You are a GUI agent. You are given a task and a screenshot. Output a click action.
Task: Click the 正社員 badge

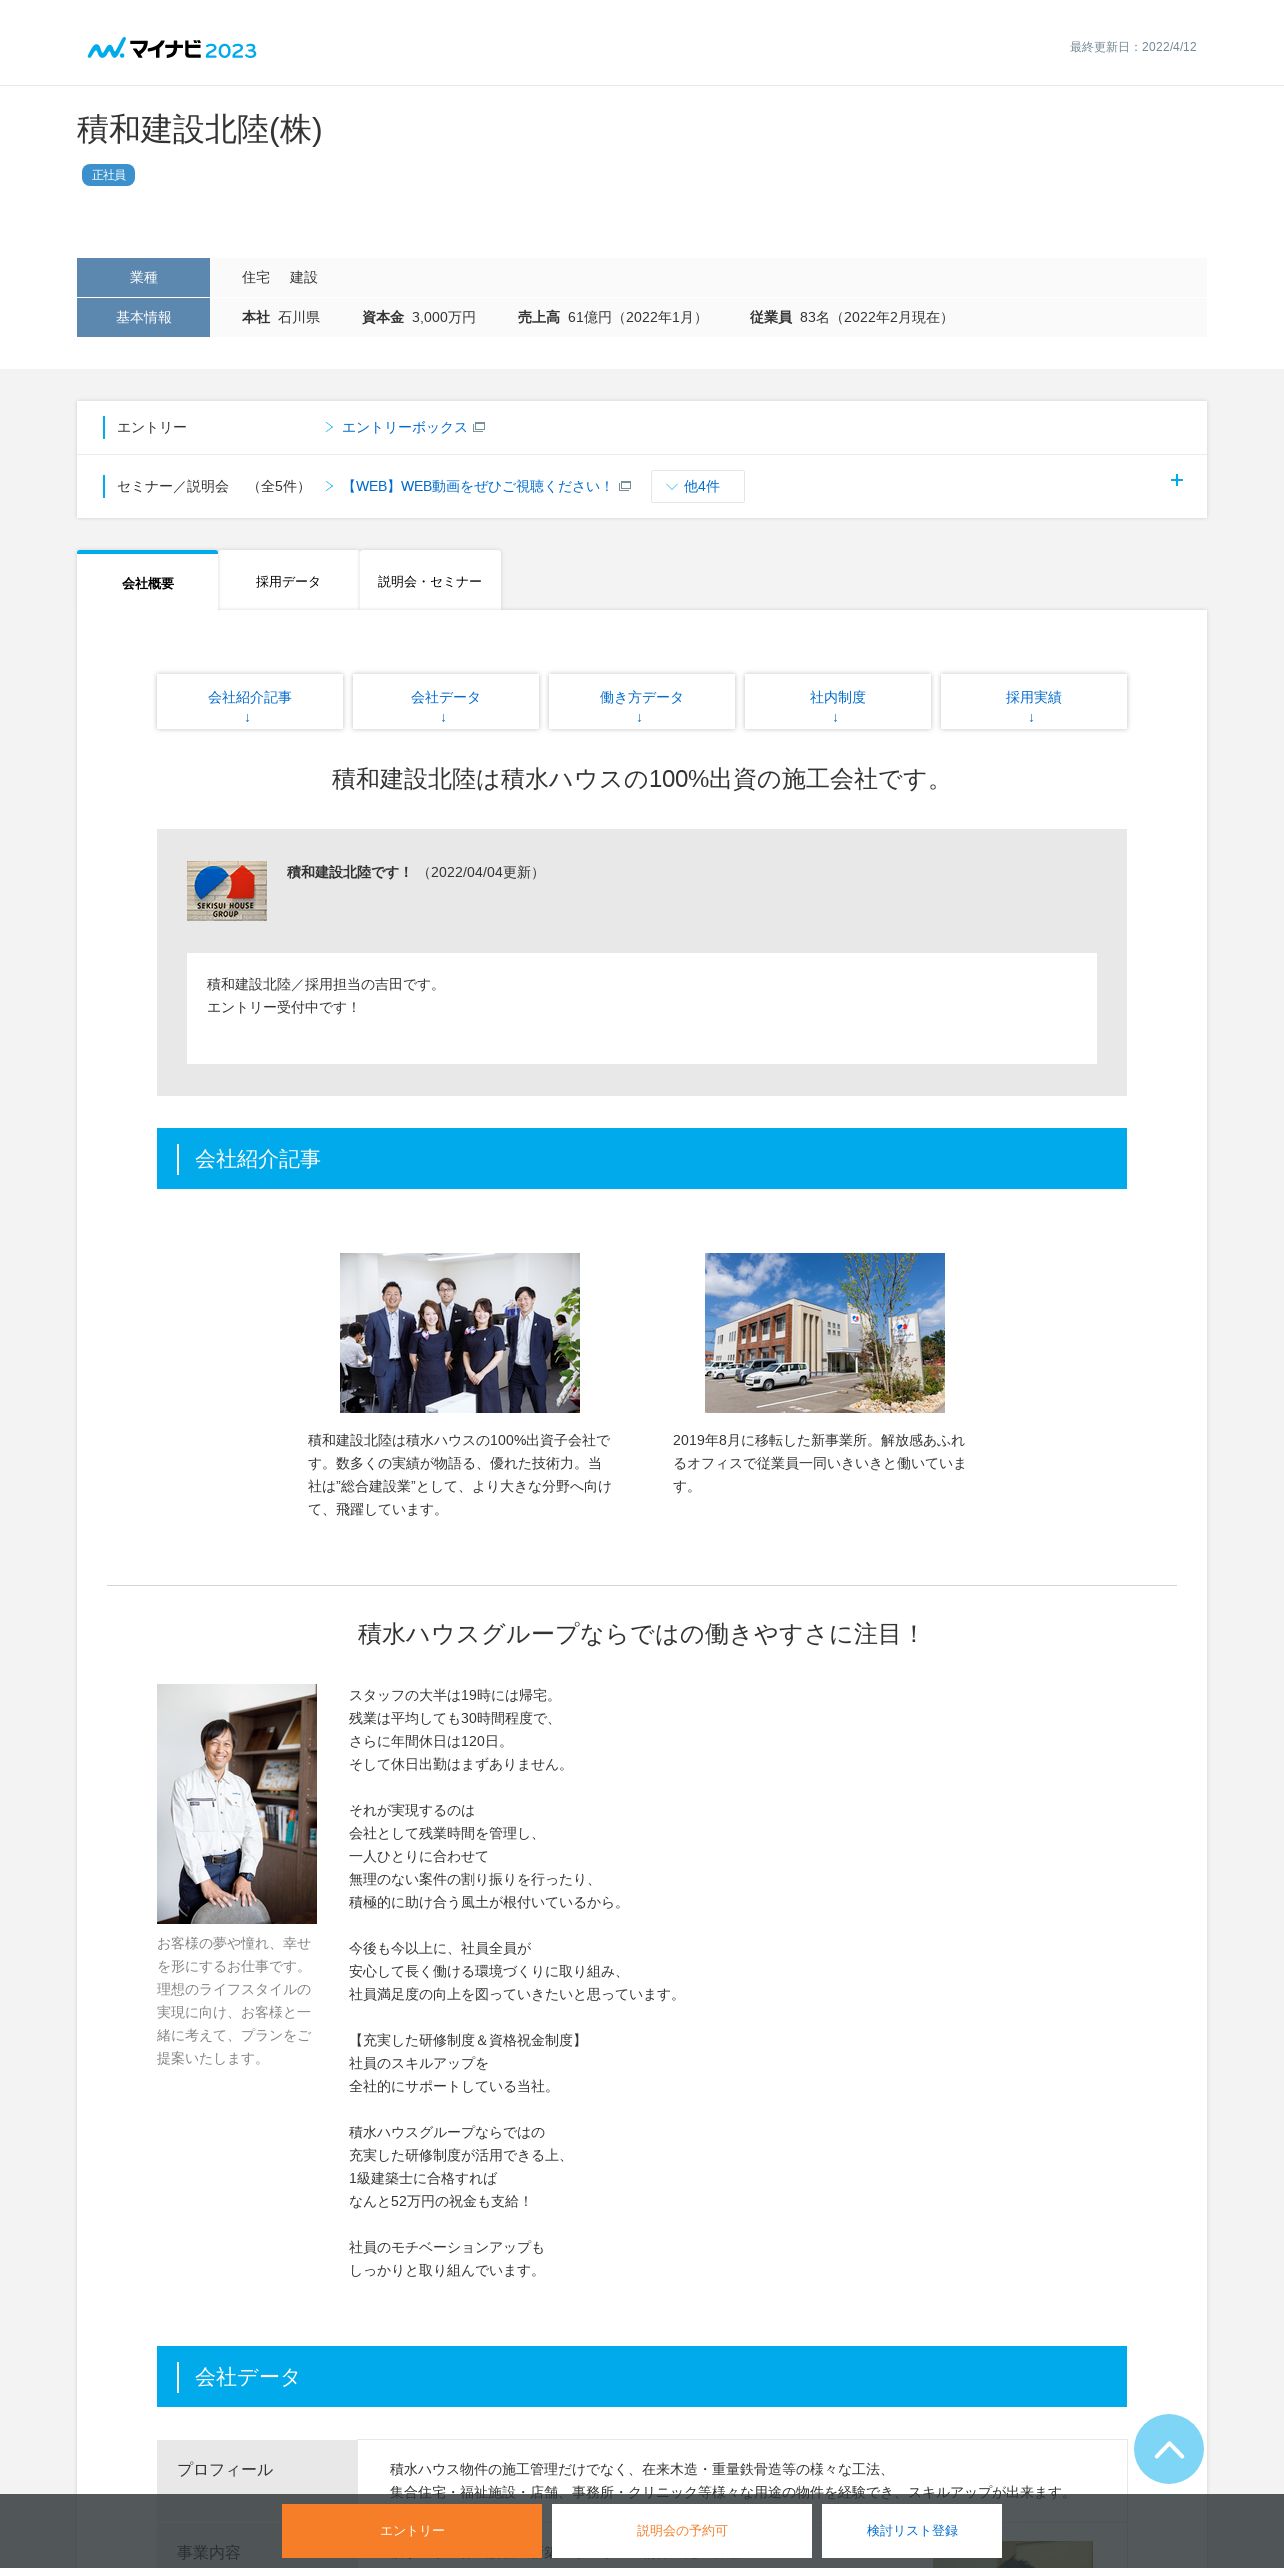[x=108, y=175]
